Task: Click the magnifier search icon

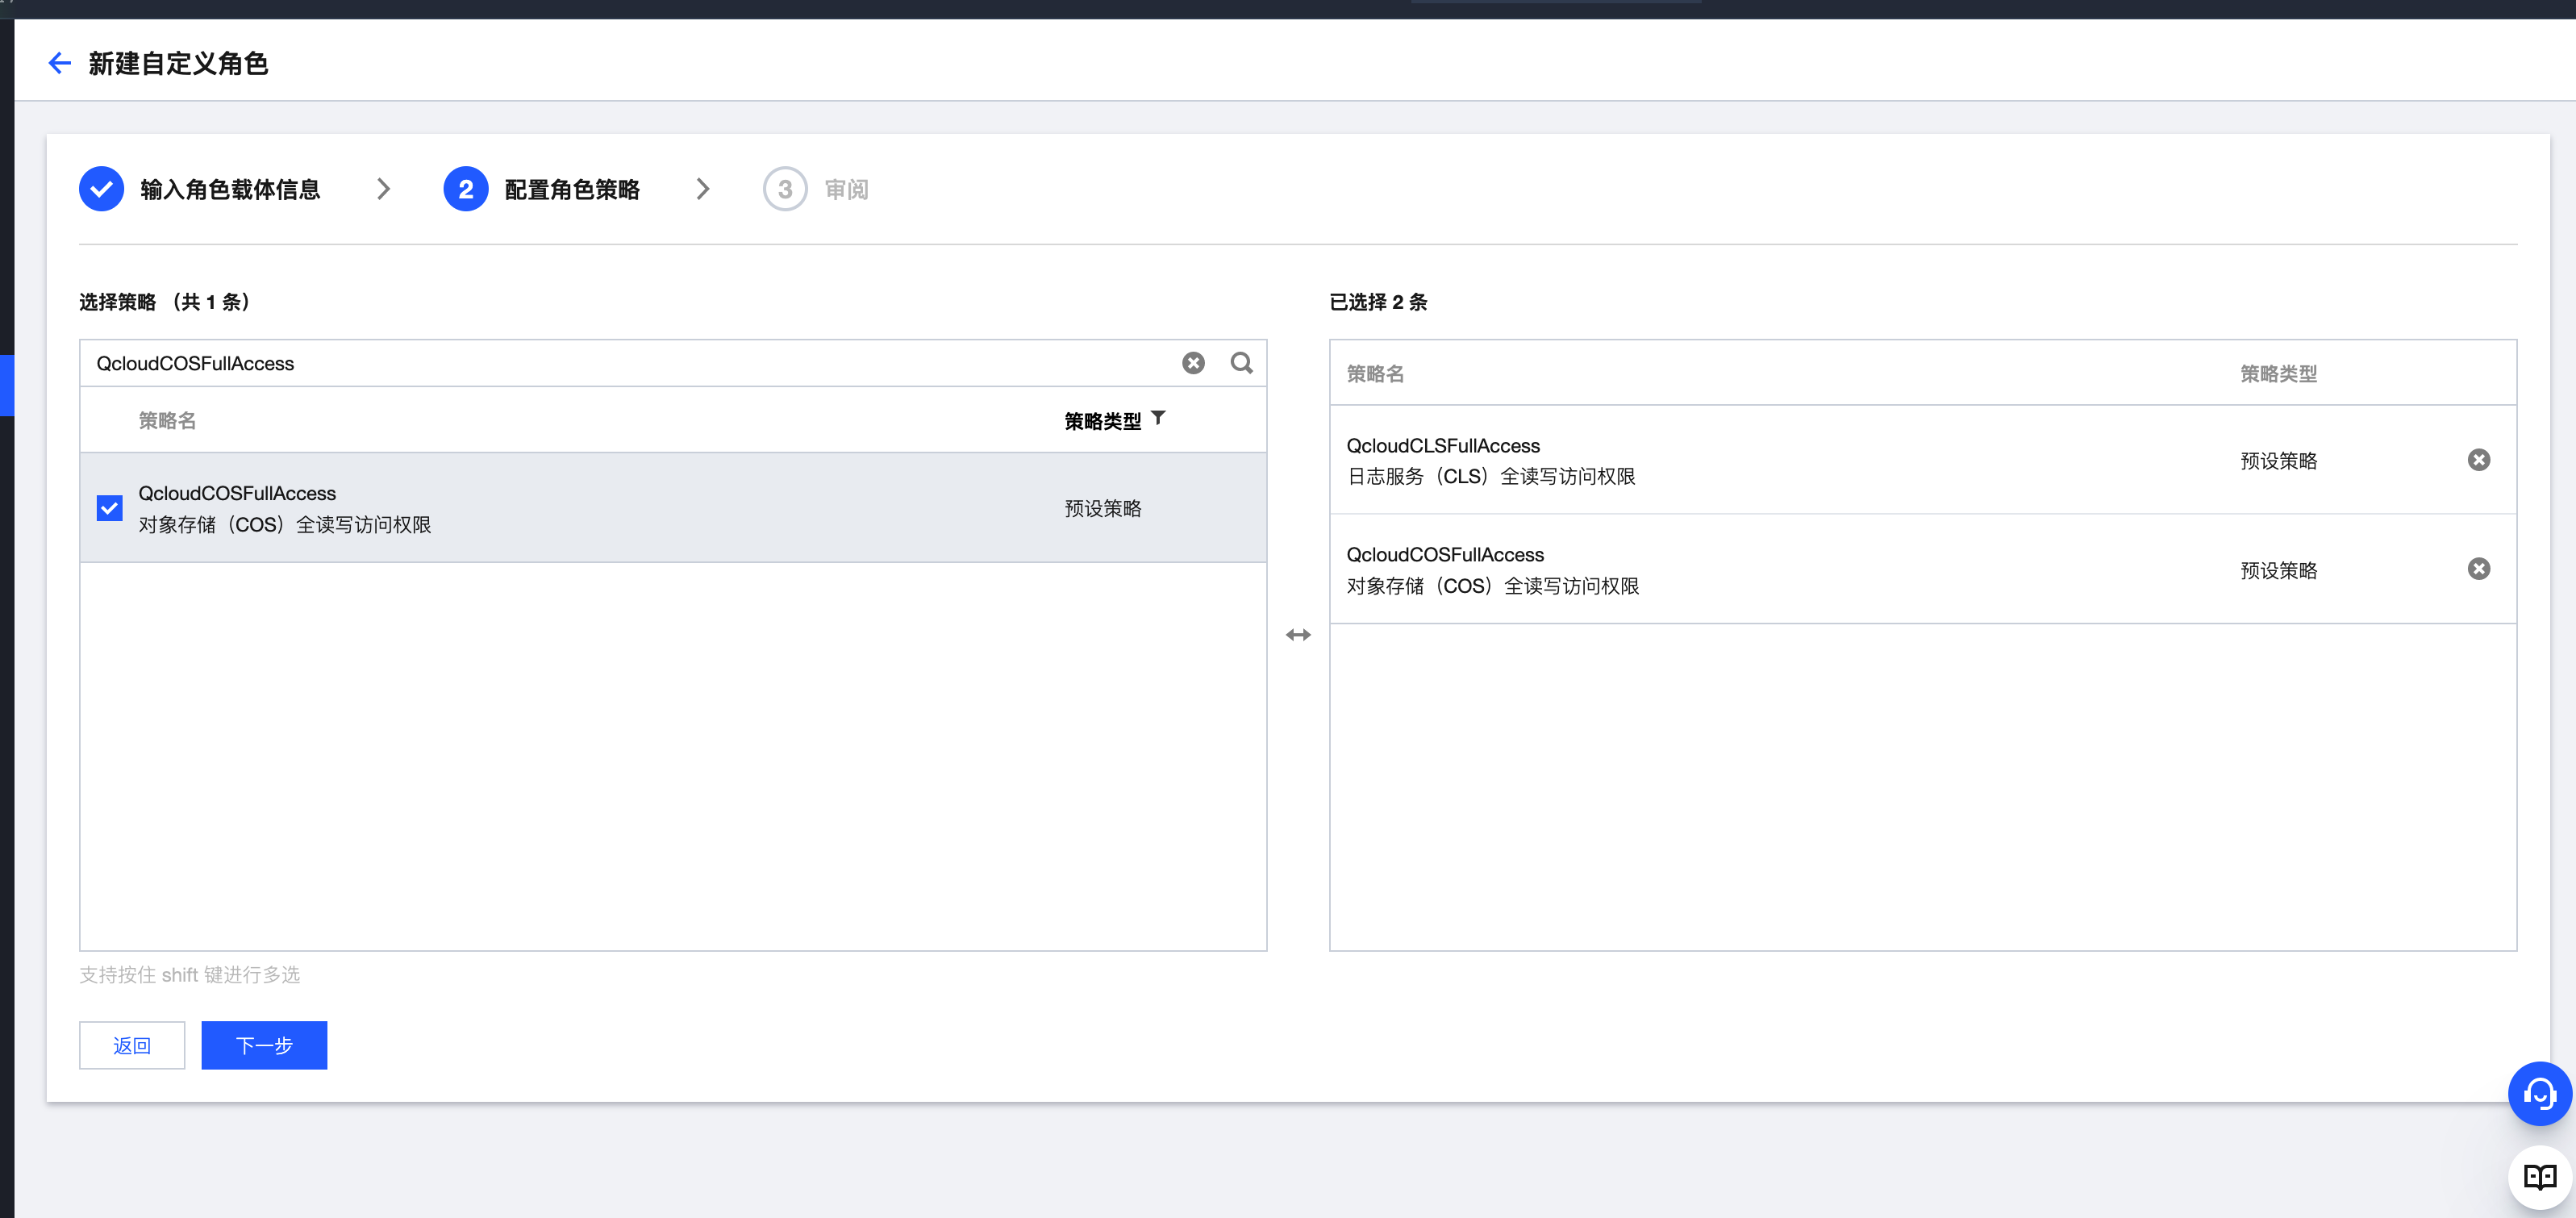Action: 1241,363
